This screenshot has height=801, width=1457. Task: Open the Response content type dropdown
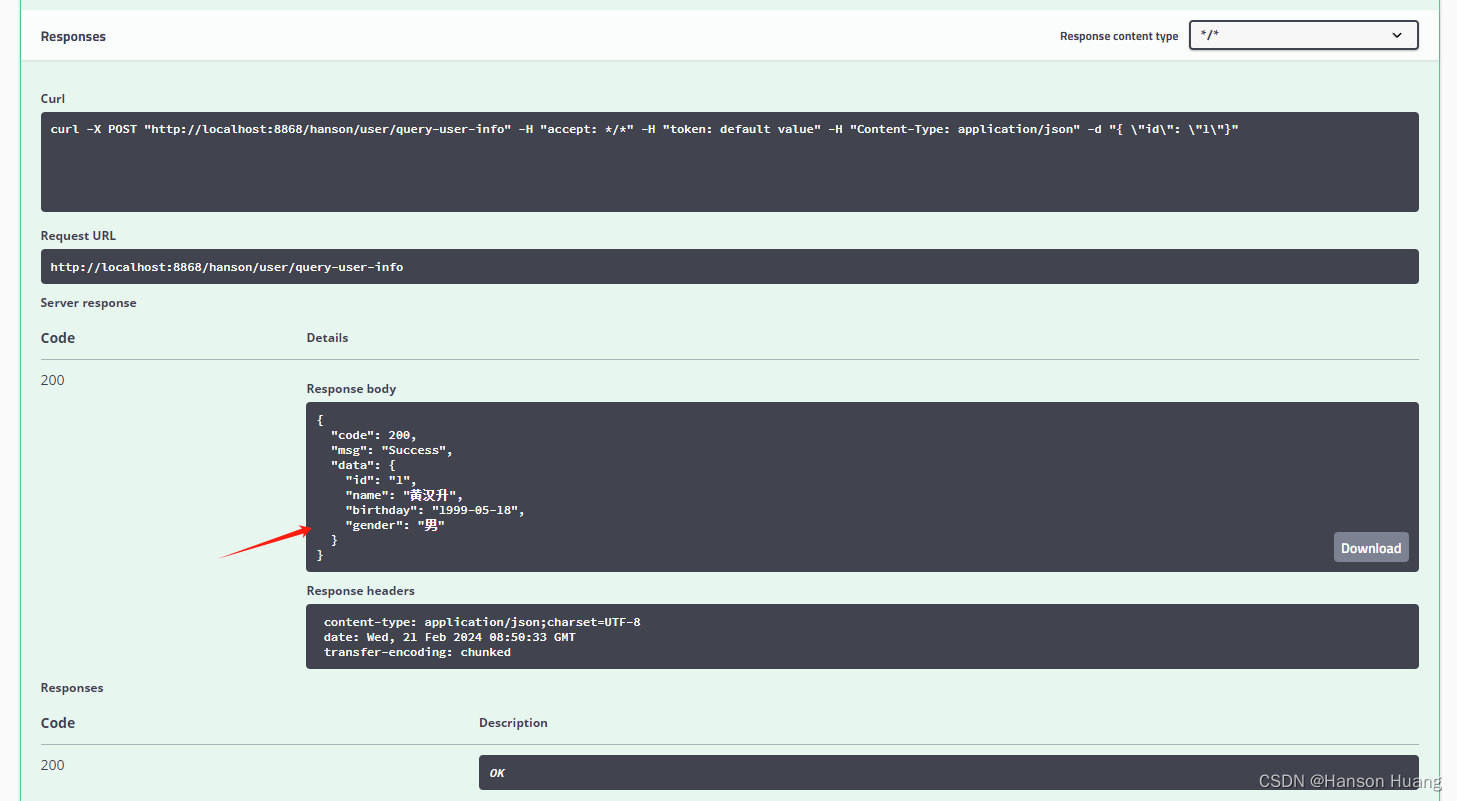(1303, 35)
